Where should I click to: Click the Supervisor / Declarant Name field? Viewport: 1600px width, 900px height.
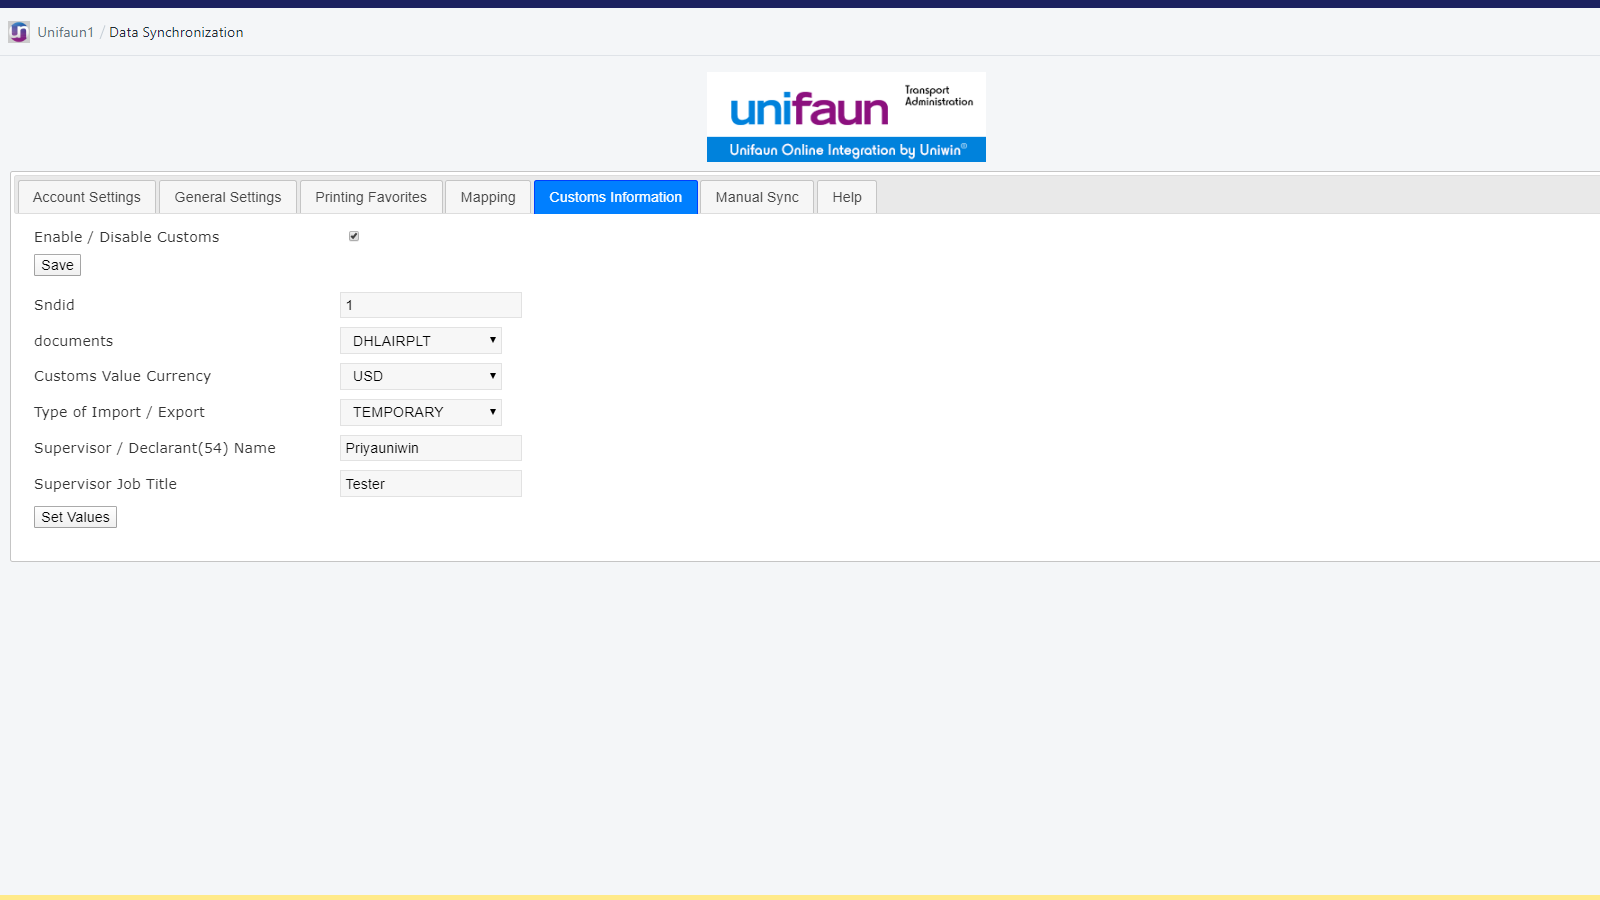(431, 448)
